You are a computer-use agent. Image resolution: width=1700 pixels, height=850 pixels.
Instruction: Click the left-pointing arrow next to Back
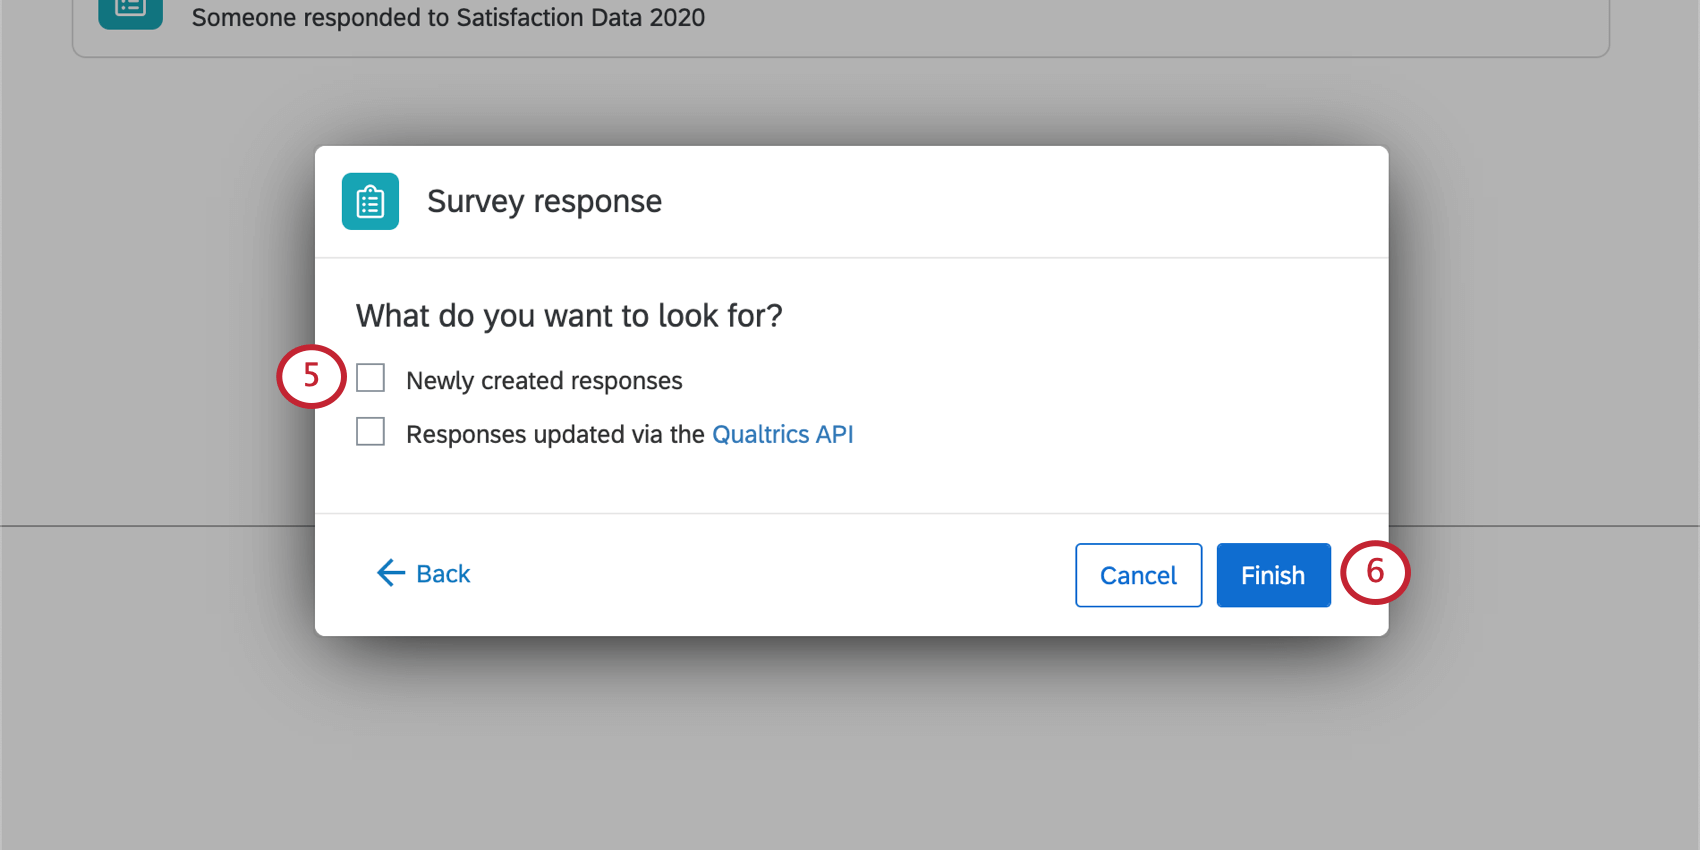click(390, 573)
